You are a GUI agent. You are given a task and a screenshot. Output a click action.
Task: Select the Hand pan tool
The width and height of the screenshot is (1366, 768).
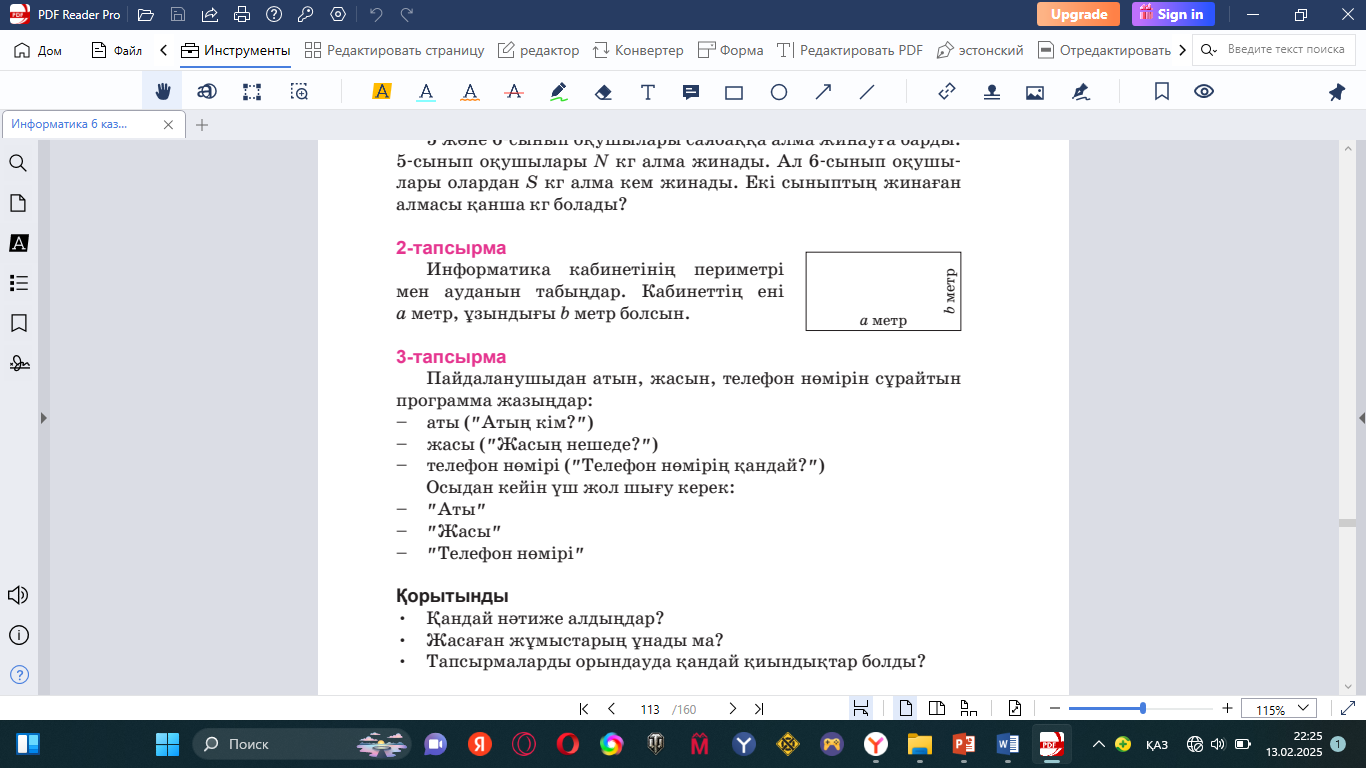point(163,92)
